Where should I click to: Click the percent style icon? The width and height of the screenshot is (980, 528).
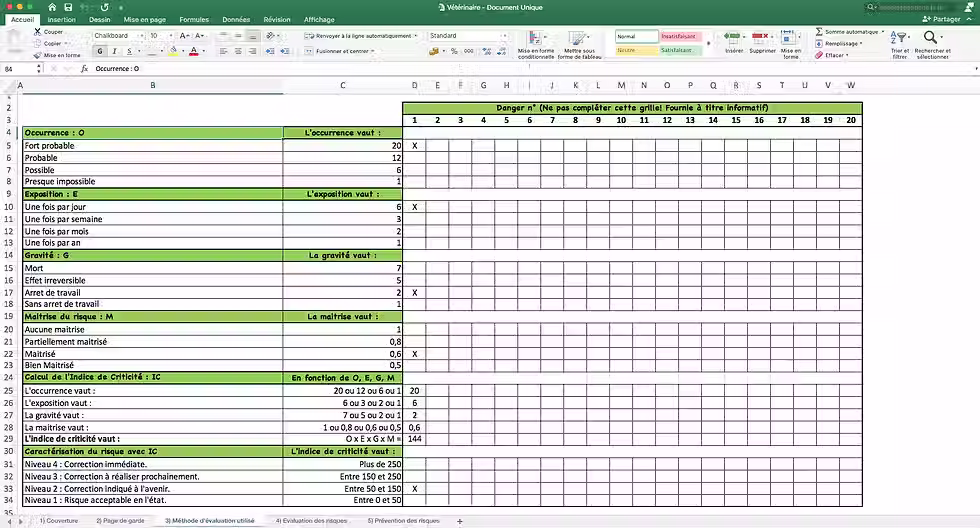tap(454, 51)
